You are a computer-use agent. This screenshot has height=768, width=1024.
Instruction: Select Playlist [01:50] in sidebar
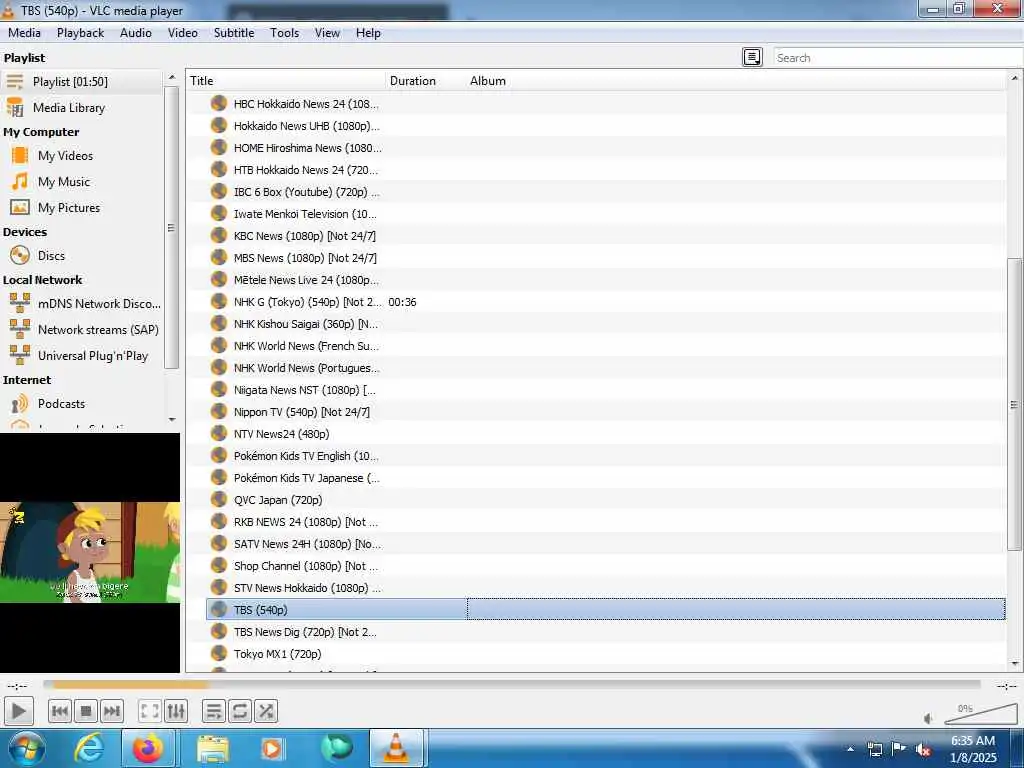click(82, 82)
